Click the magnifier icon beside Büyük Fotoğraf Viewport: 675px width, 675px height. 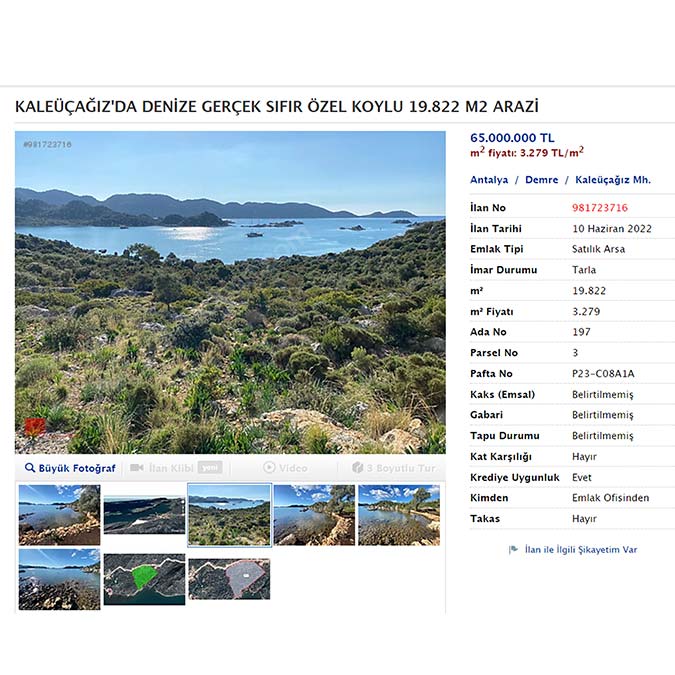click(x=30, y=468)
